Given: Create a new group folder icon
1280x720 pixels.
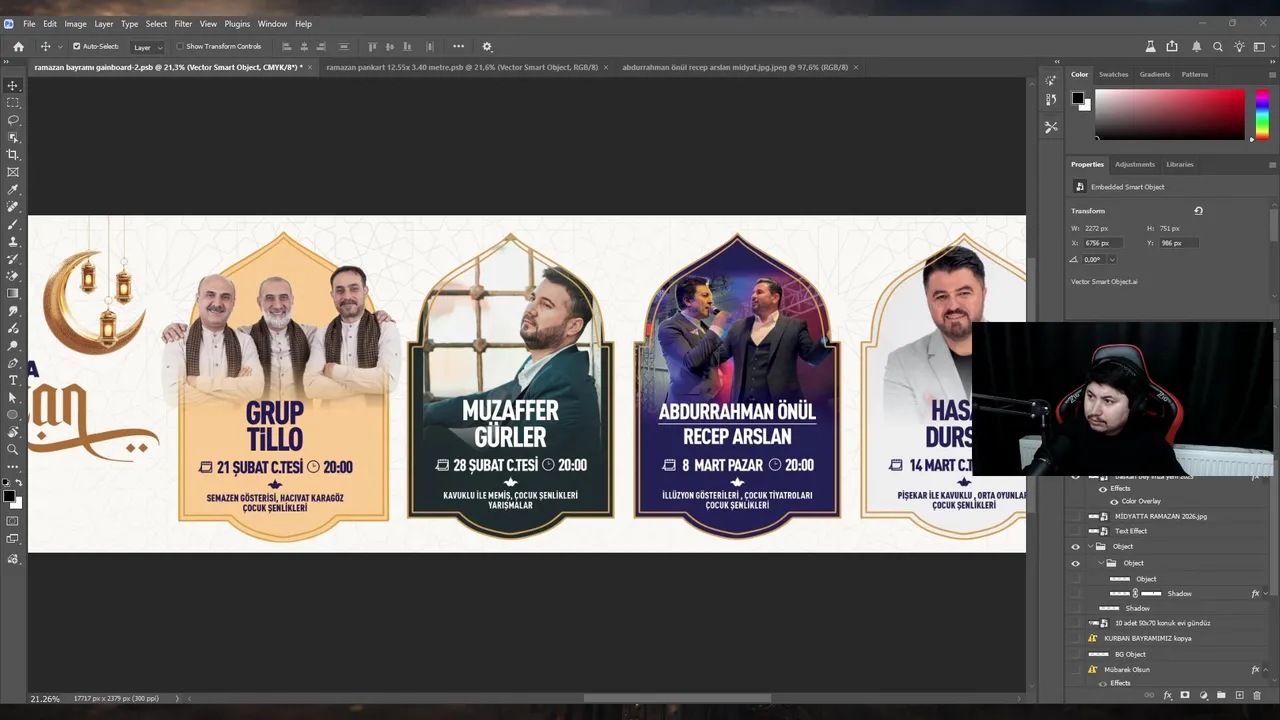Looking at the screenshot, I should tap(1221, 695).
